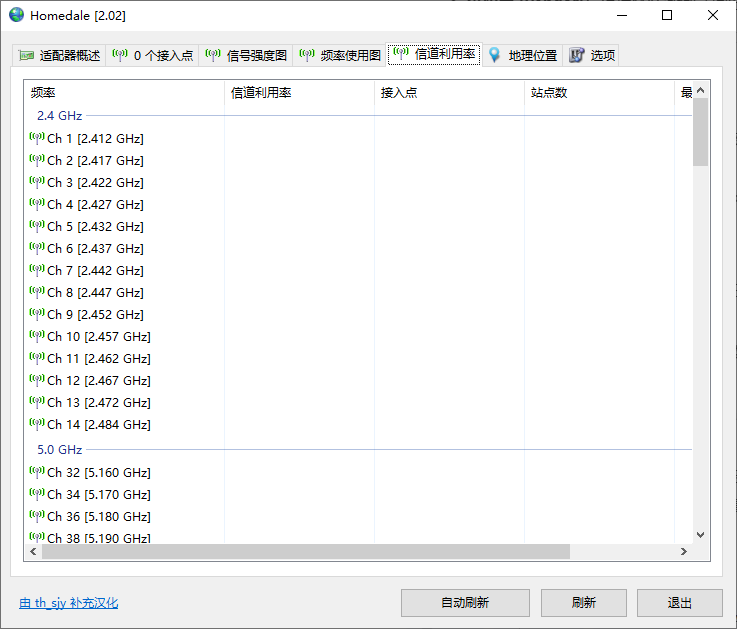
Task: Click antenna icon beside Ch 6 [2.437 GHz]
Action: (37, 248)
